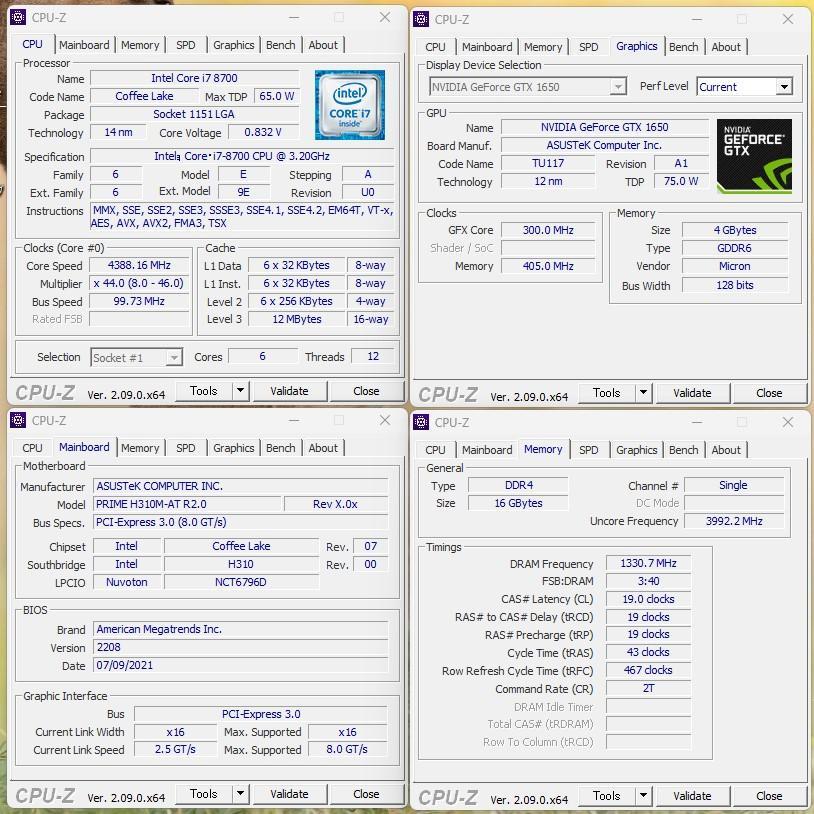This screenshot has width=814, height=814.
Task: Click Close button in Memory window
Action: point(769,796)
